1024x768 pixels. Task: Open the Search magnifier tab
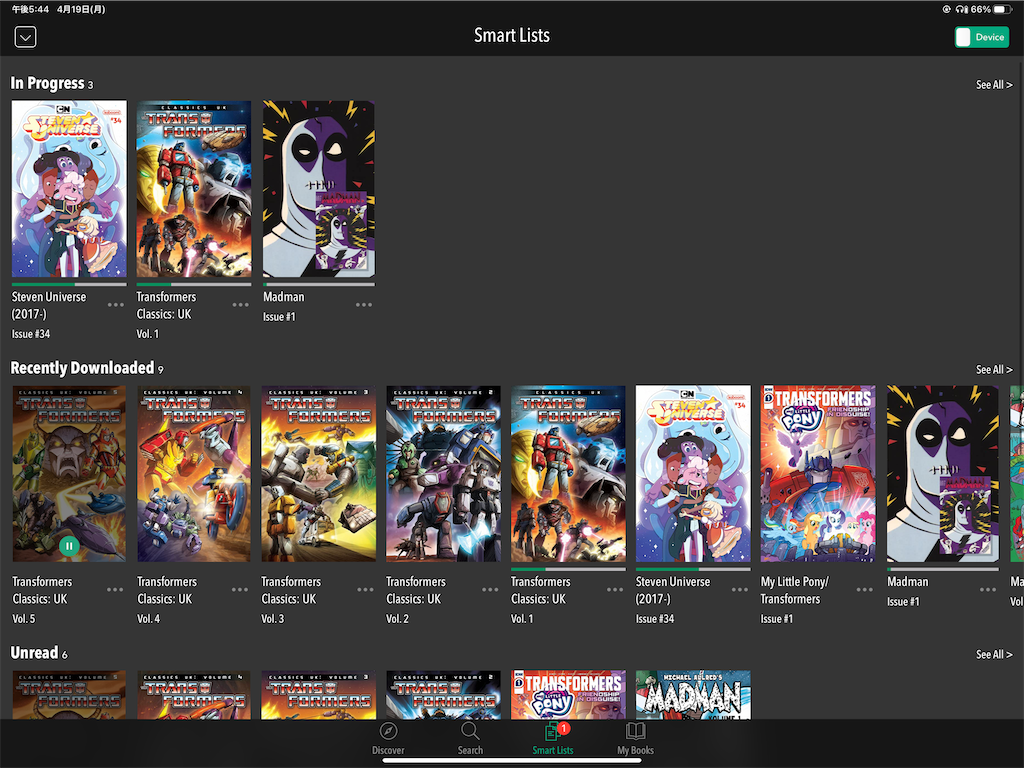tap(470, 731)
